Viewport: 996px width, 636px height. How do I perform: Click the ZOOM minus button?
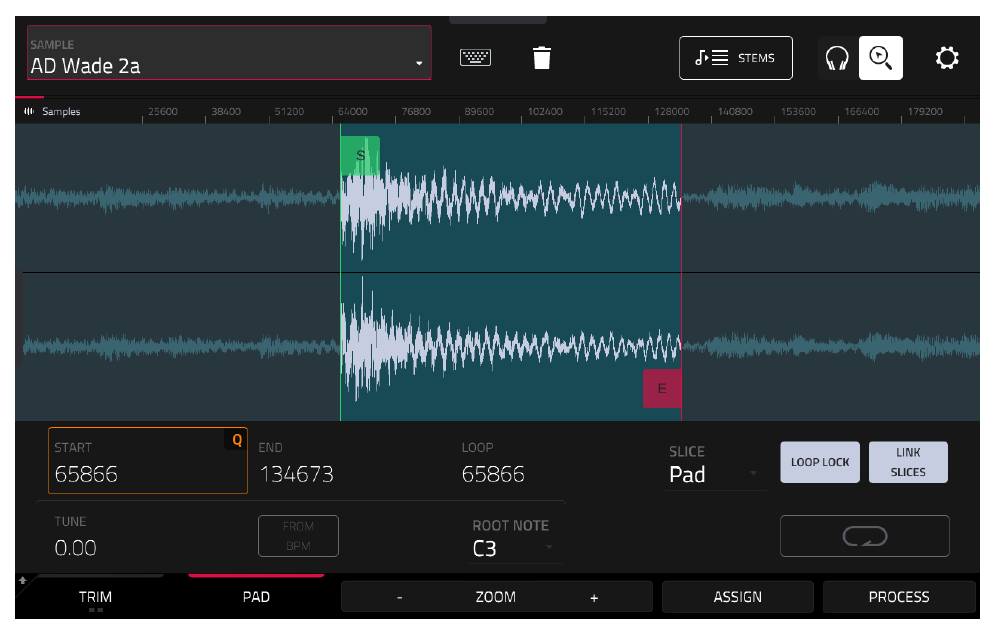(x=400, y=597)
